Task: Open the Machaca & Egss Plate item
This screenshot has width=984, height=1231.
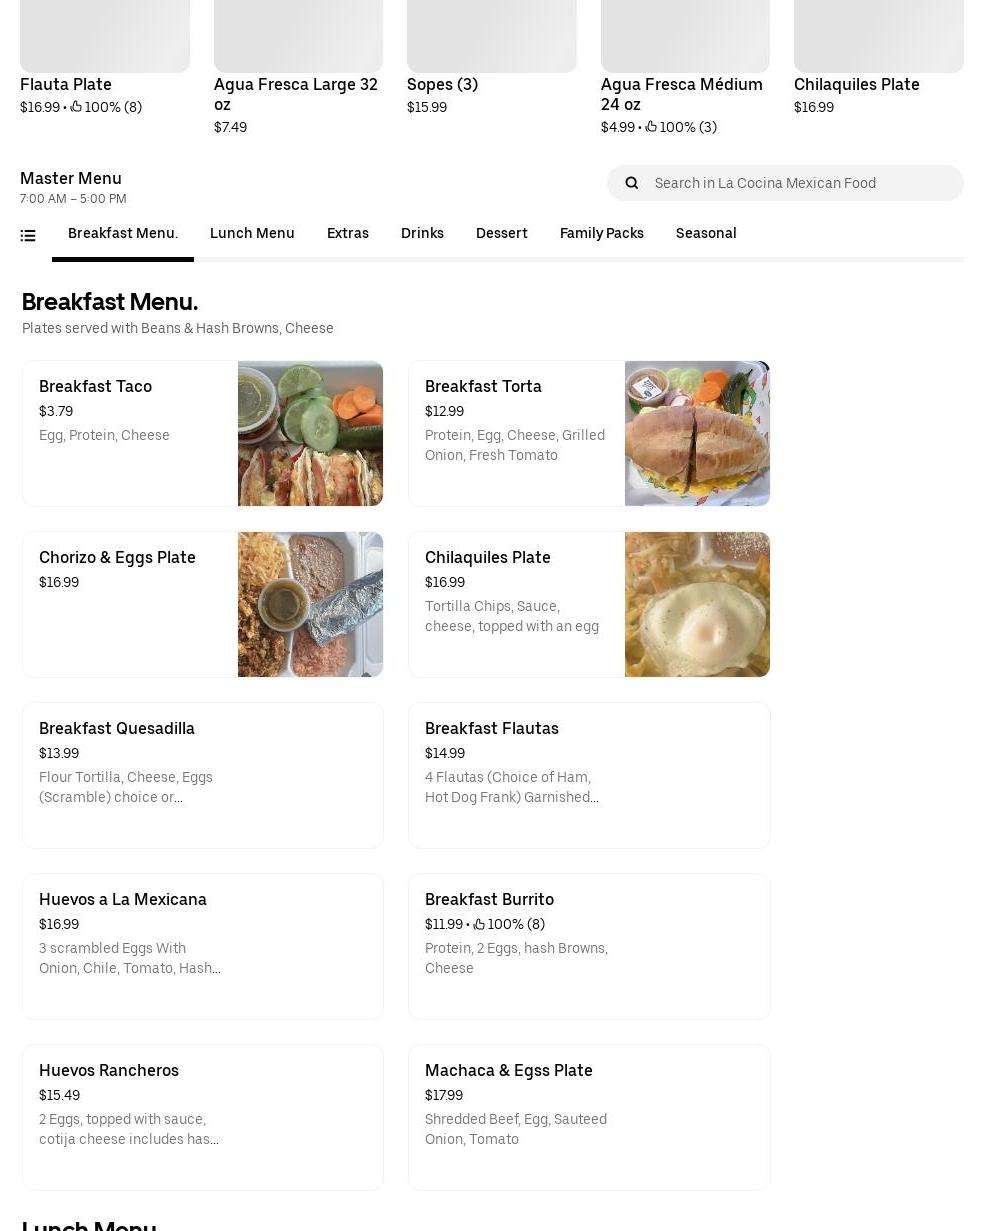Action: point(589,1117)
